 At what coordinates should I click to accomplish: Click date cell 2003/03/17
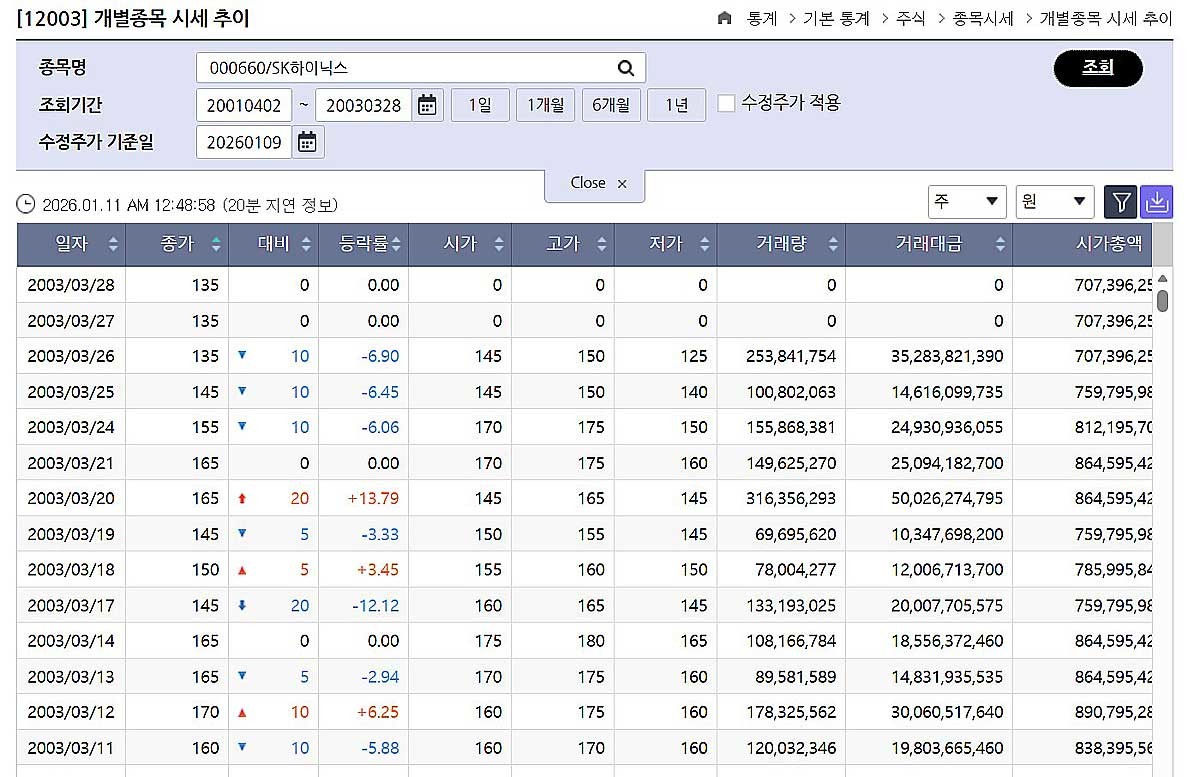[71, 605]
